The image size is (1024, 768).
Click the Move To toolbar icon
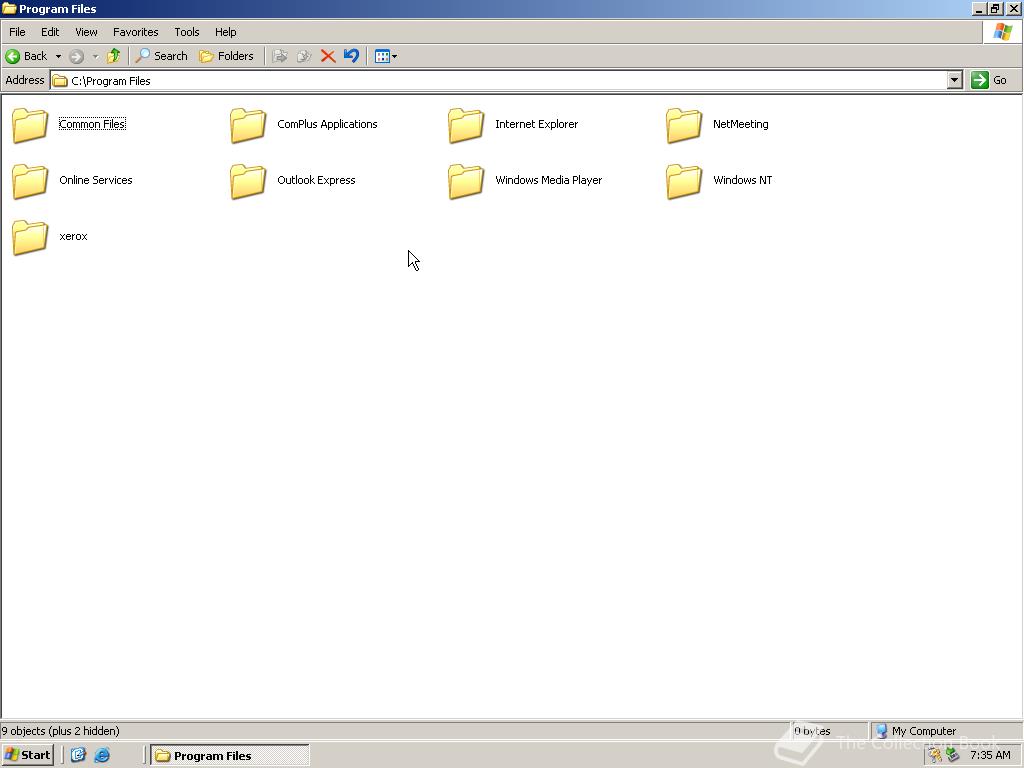point(280,56)
